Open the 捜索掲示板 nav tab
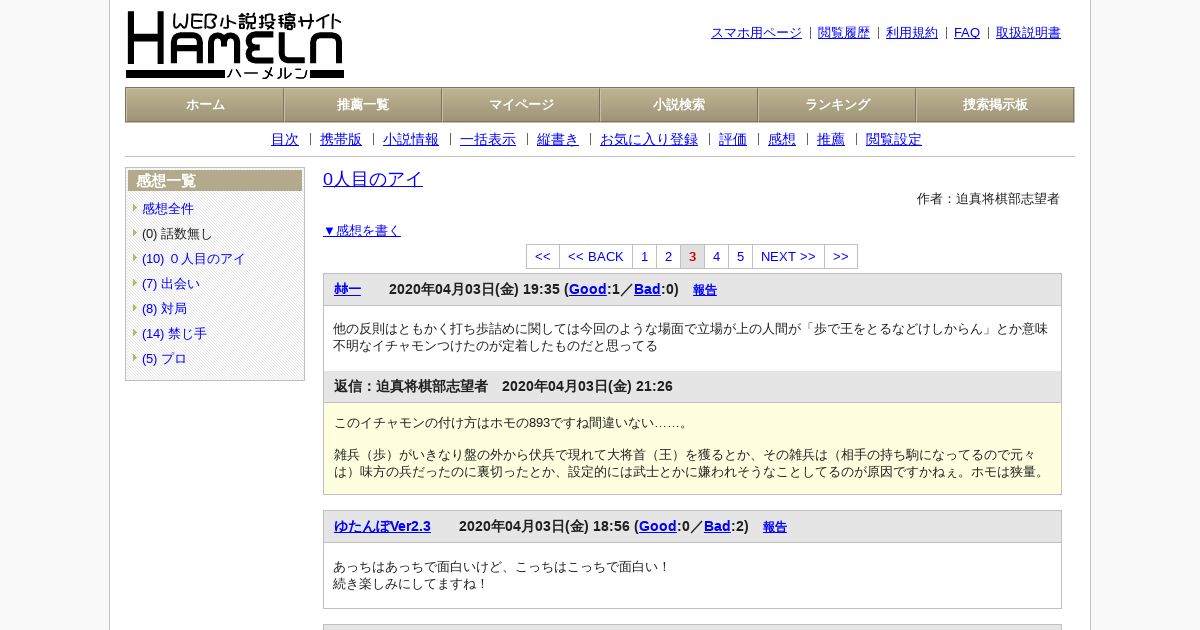 [995, 105]
